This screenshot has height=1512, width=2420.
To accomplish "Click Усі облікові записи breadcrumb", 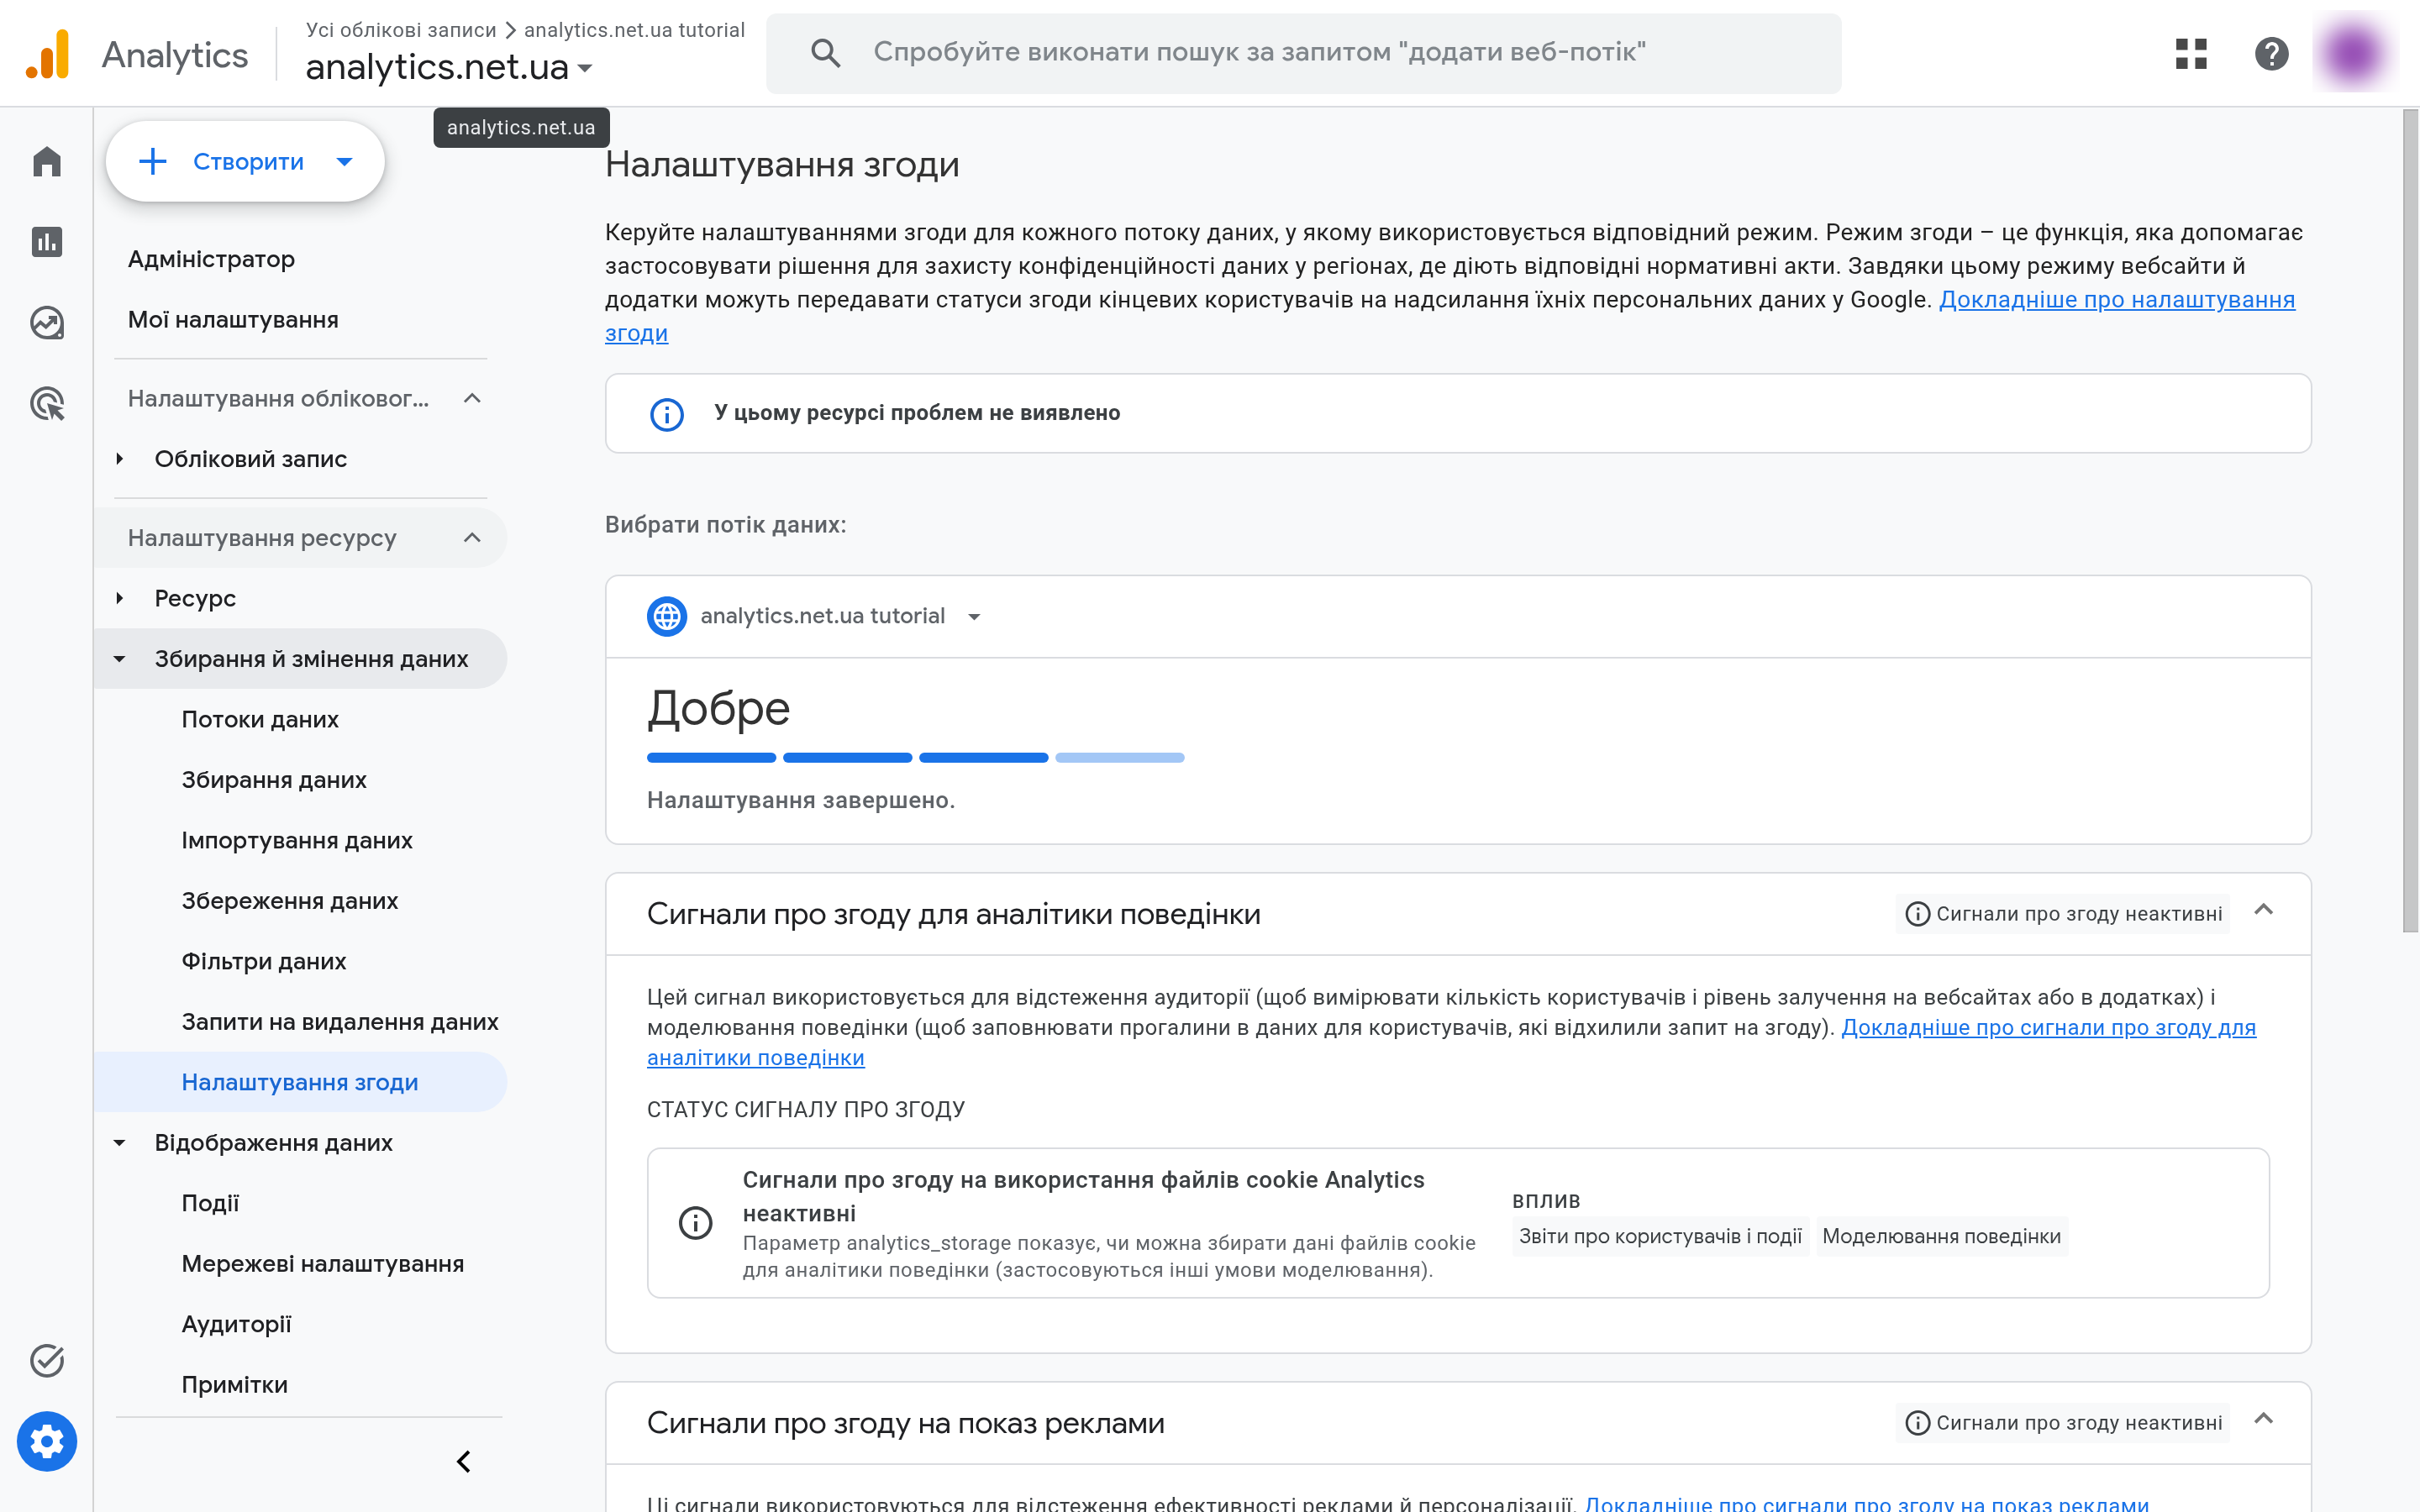I will [401, 30].
